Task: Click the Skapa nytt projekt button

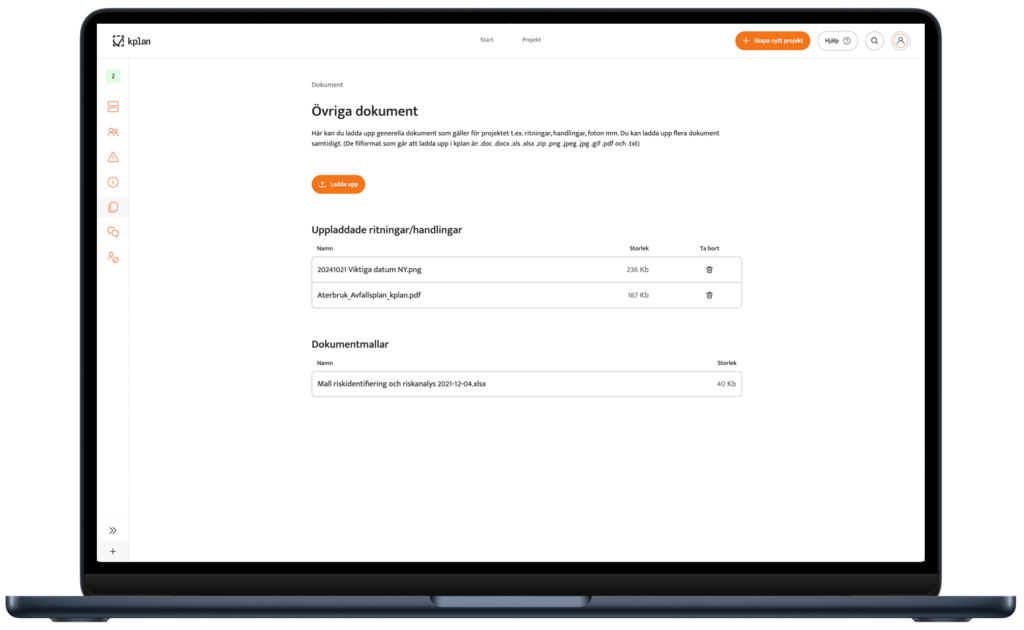Action: click(772, 41)
